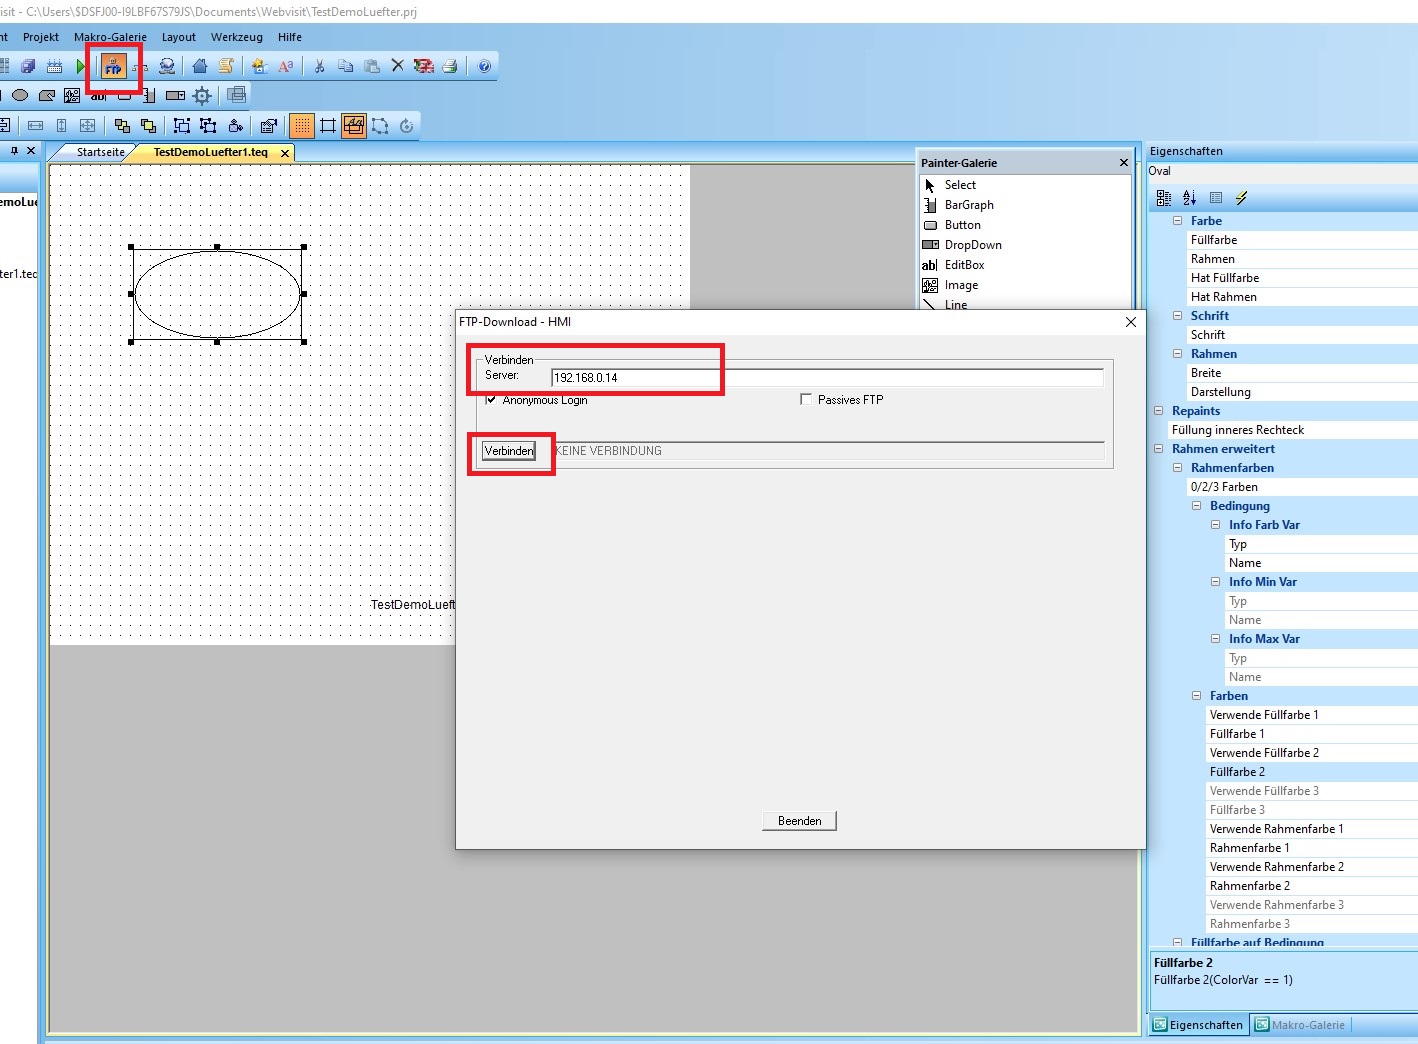Screen dimensions: 1418x1044
Task: Collapse the Info Farb Var node
Action: [1215, 525]
